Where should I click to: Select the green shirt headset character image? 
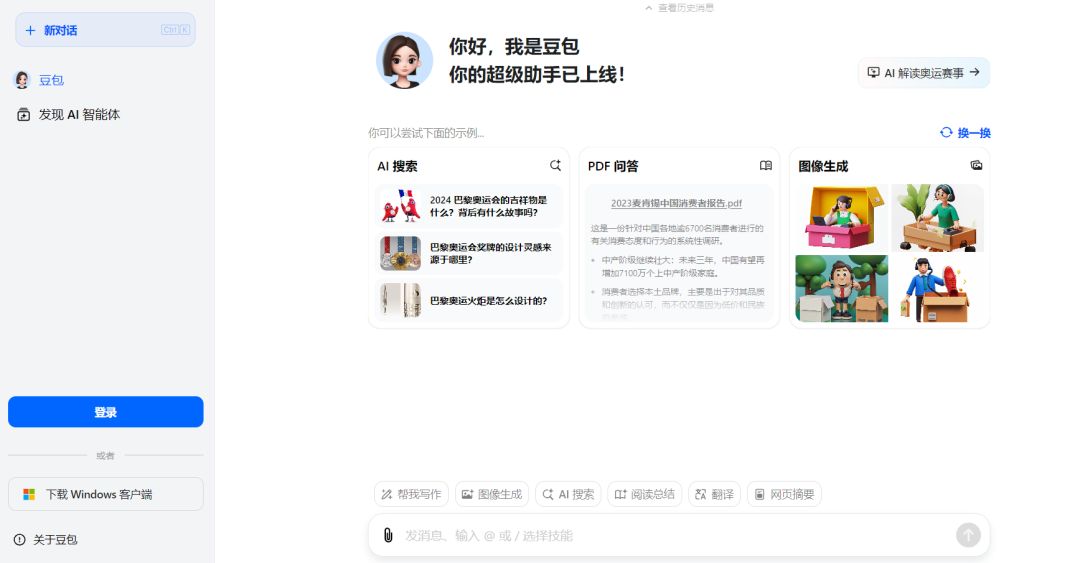[937, 218]
